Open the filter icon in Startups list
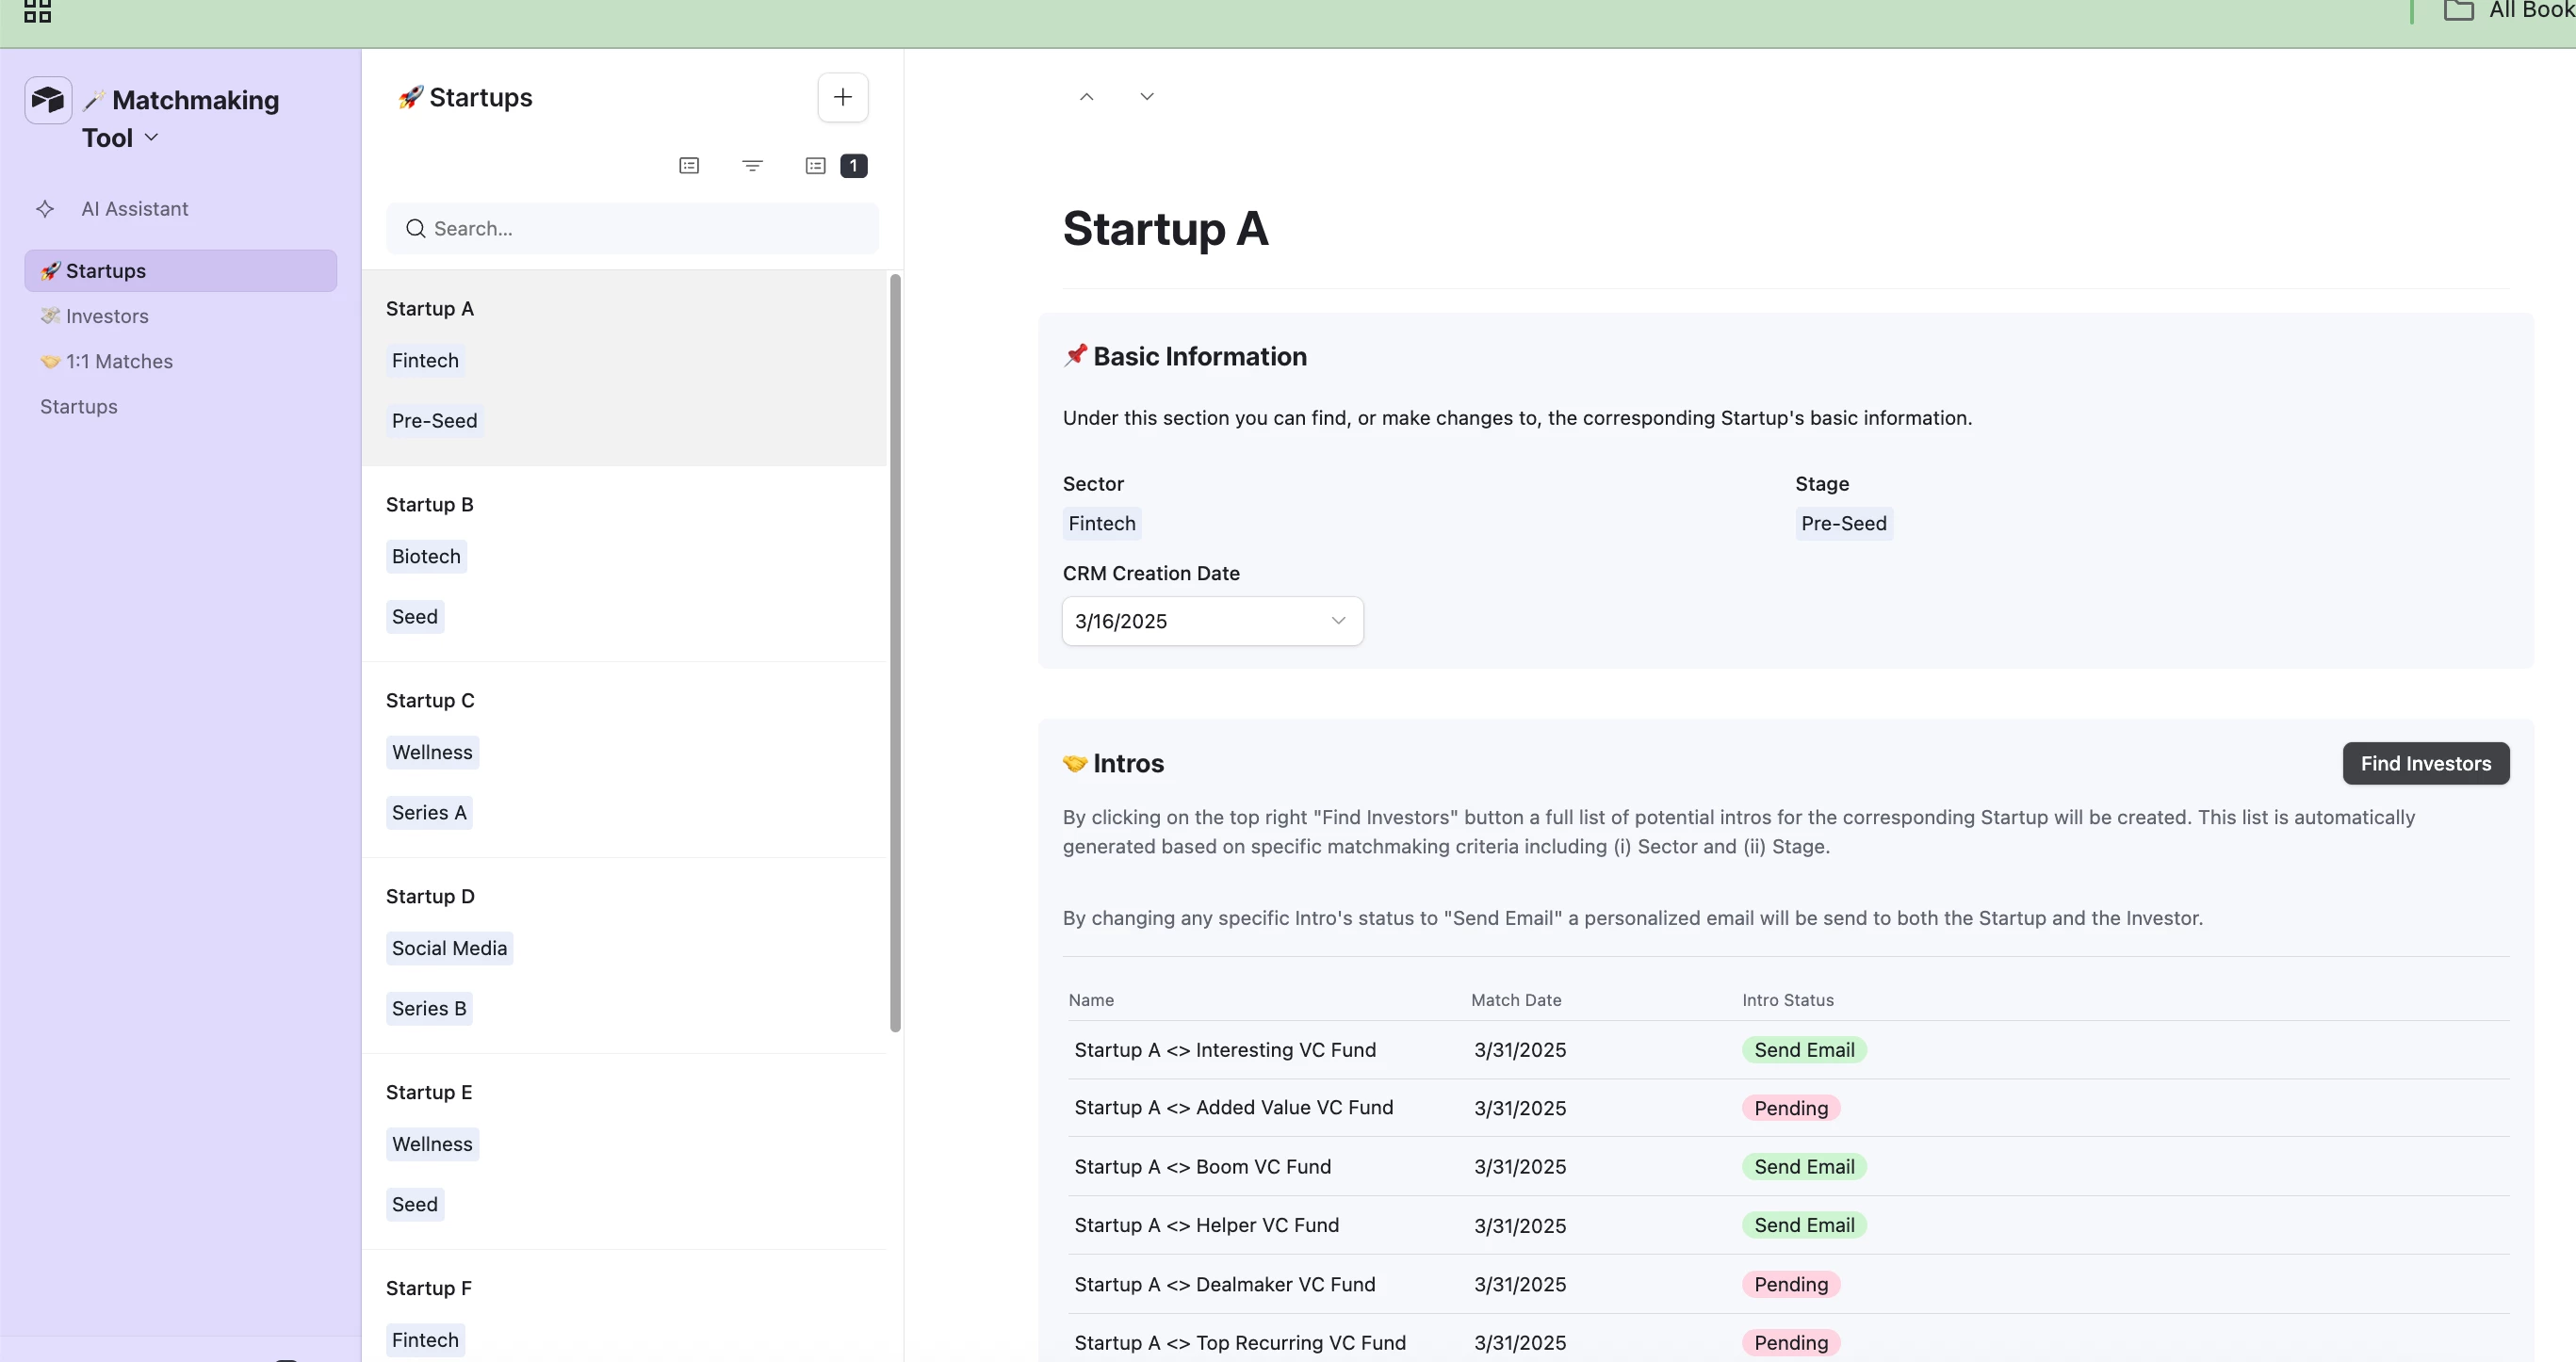This screenshot has width=2576, height=1362. 752,166
